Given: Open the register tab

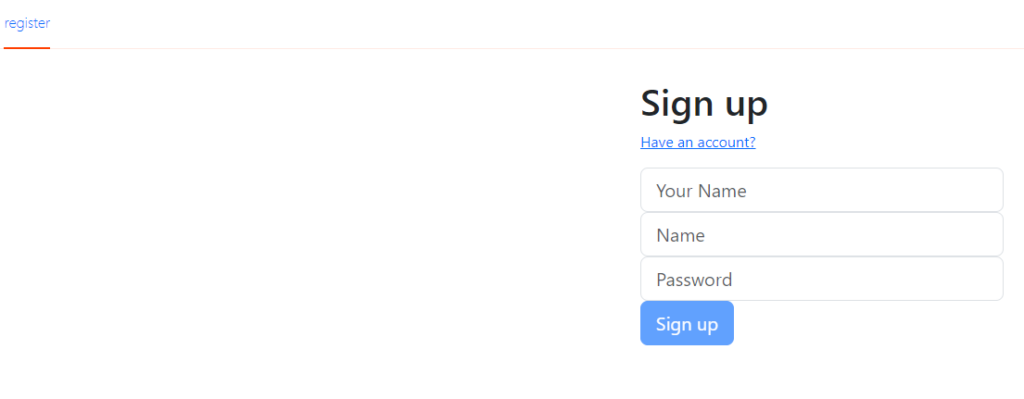Looking at the screenshot, I should (x=27, y=24).
